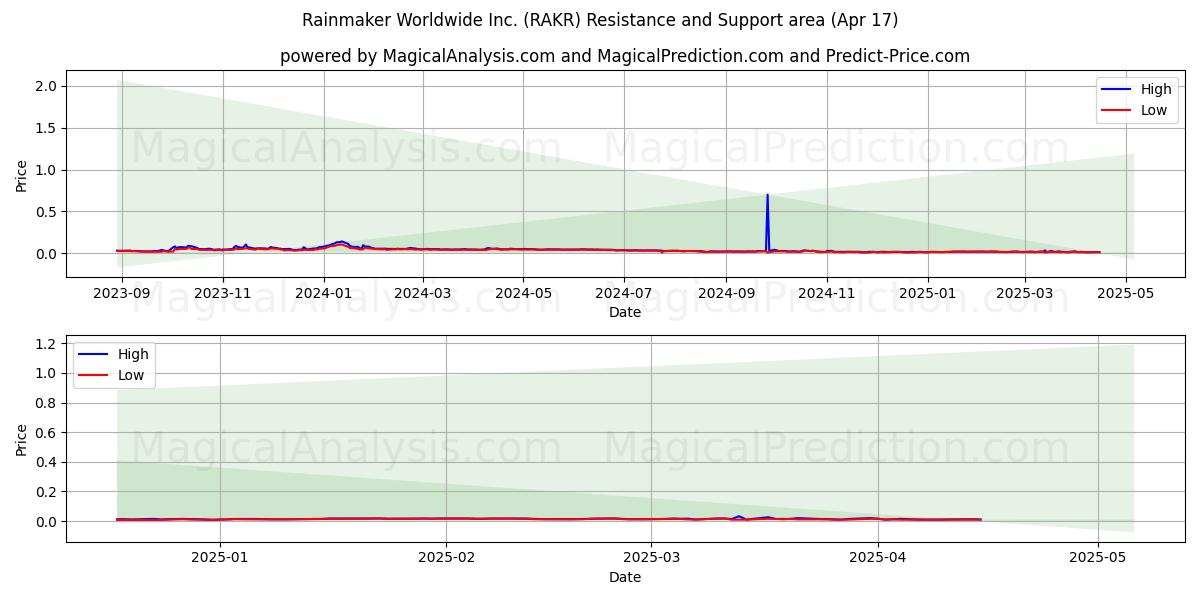Click the '0.4' price tick on the bottom chart
Viewport: 1200px width, 600px height.
[x=48, y=463]
